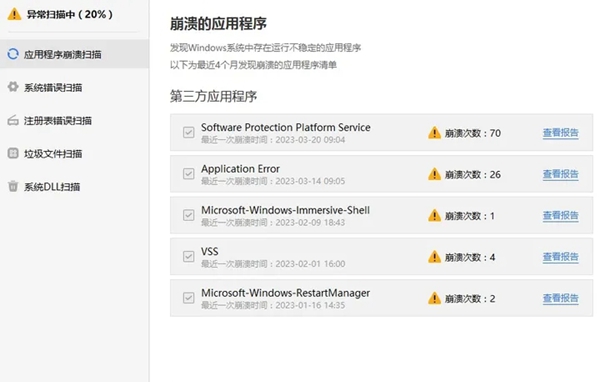Click the 异常扫描中 (20%) progress status
Viewport: 600px width, 382px height.
pos(70,15)
